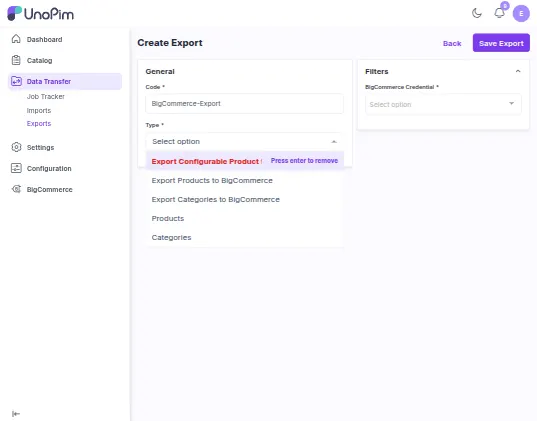The image size is (537, 421).
Task: Click Save Export button
Action: tap(501, 43)
